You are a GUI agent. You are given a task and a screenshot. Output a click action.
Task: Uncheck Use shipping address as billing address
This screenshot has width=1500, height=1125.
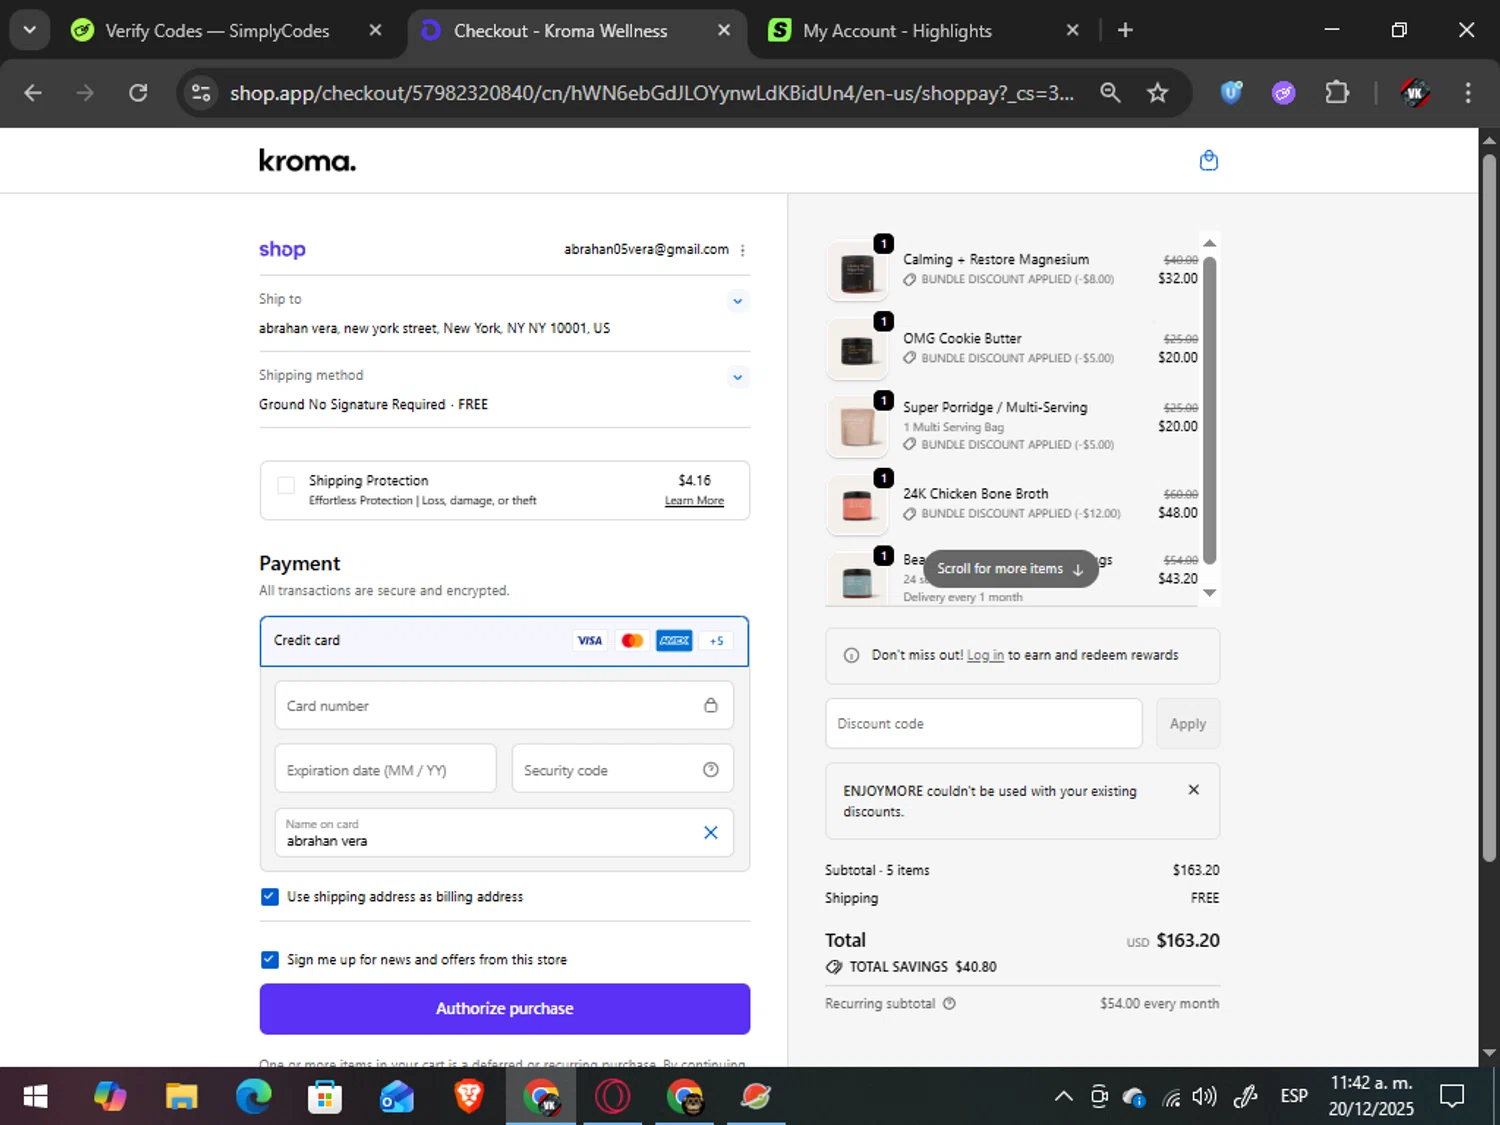[x=269, y=896]
